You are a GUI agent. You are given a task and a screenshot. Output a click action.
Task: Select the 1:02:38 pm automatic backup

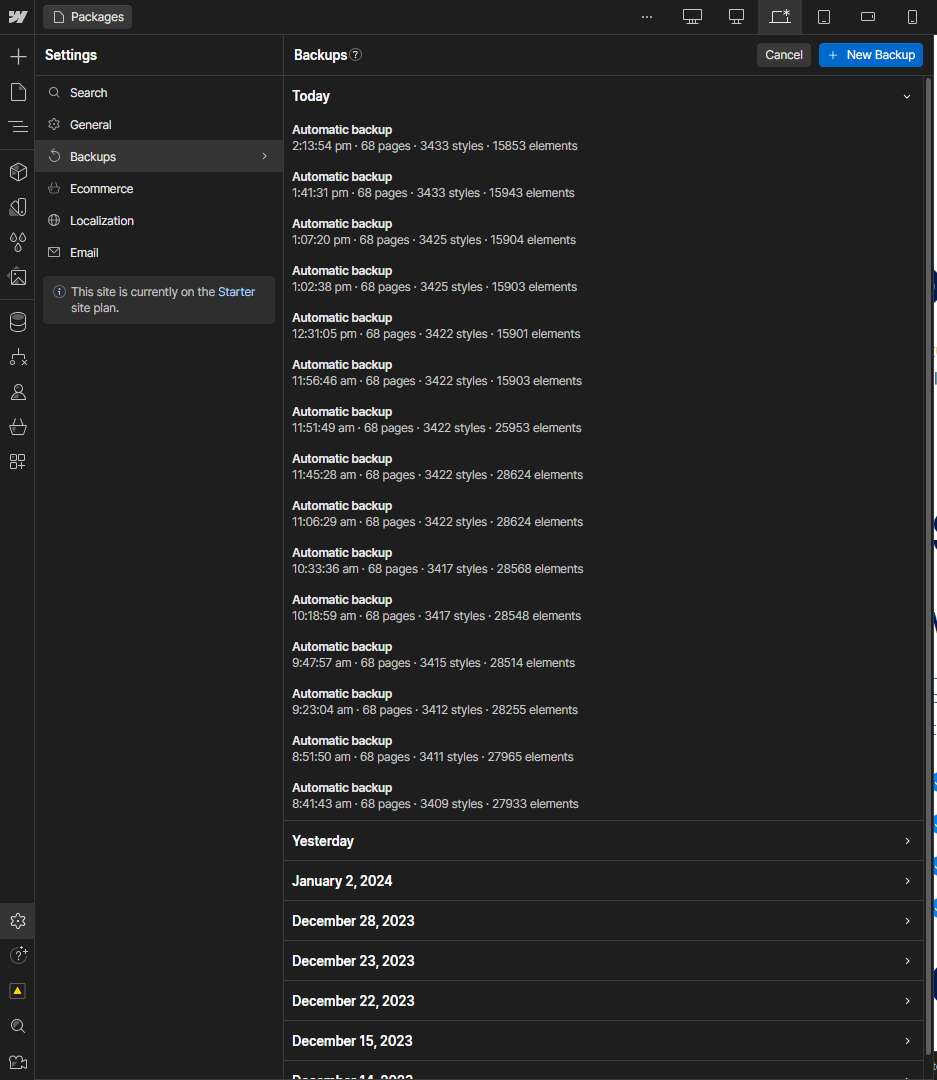coord(604,279)
